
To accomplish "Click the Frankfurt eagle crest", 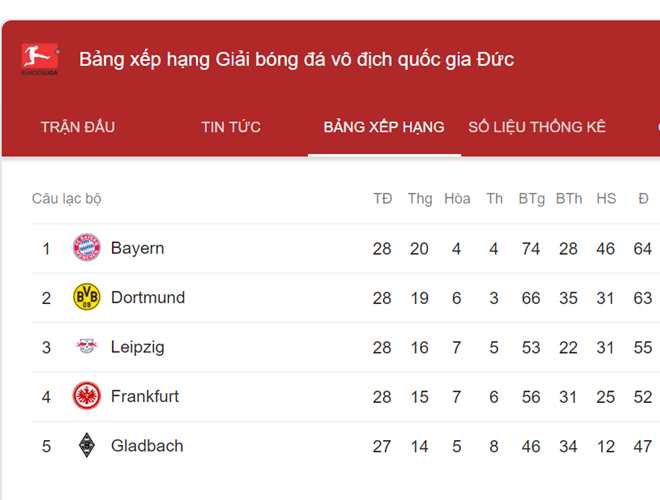I will 87,396.
